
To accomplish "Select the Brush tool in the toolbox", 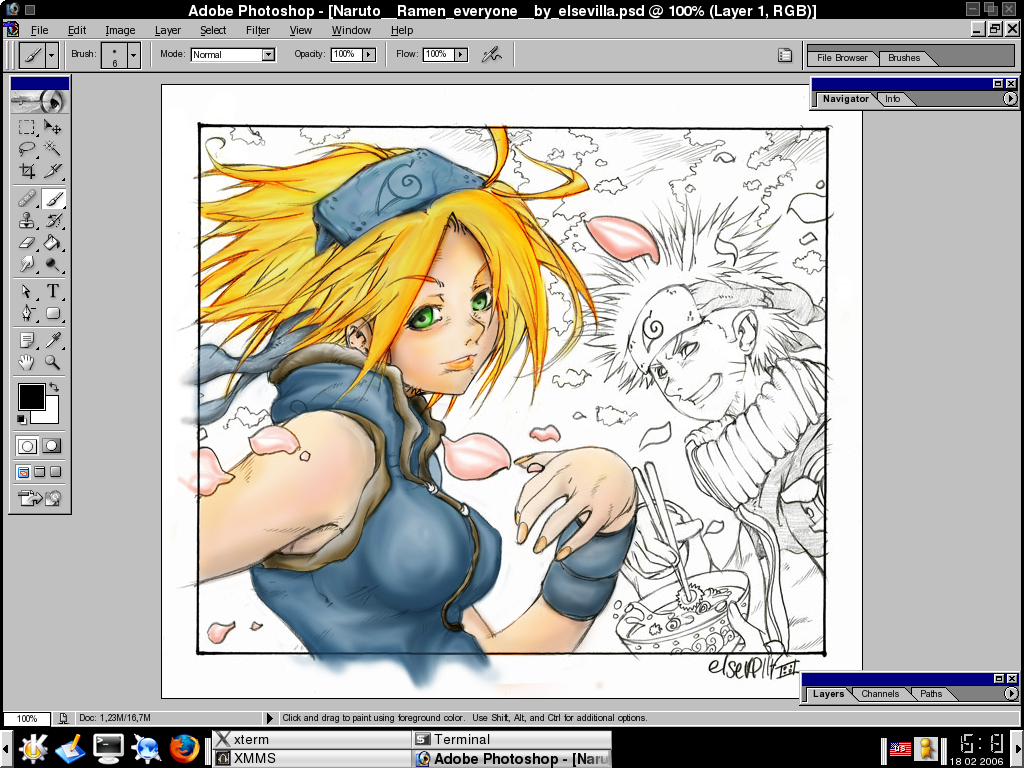I will [x=52, y=199].
